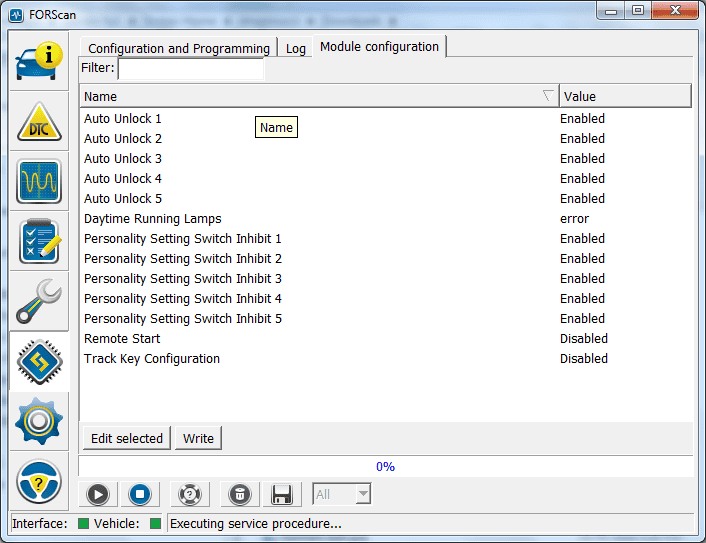Maximize the FORScan window

click(x=638, y=11)
